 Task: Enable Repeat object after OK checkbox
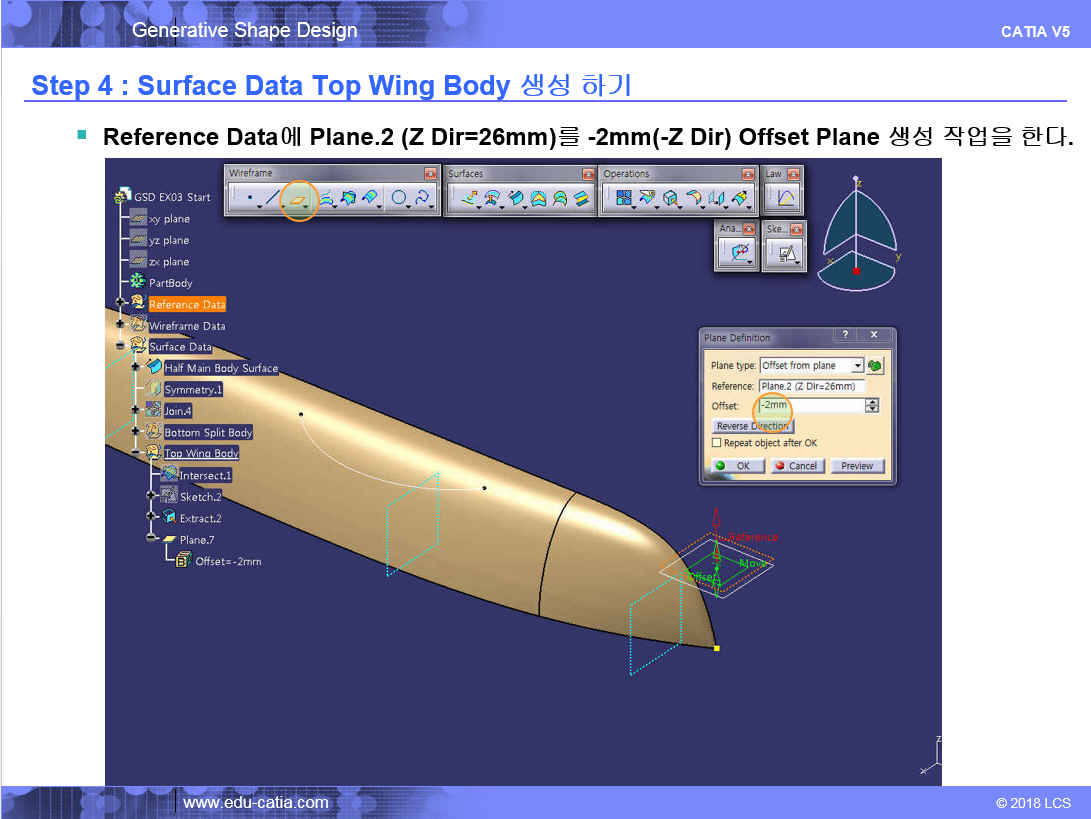pyautogui.click(x=716, y=443)
